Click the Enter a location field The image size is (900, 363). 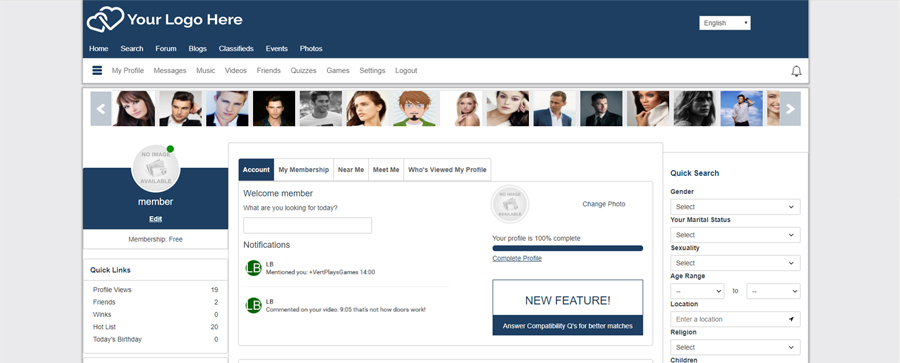(735, 319)
